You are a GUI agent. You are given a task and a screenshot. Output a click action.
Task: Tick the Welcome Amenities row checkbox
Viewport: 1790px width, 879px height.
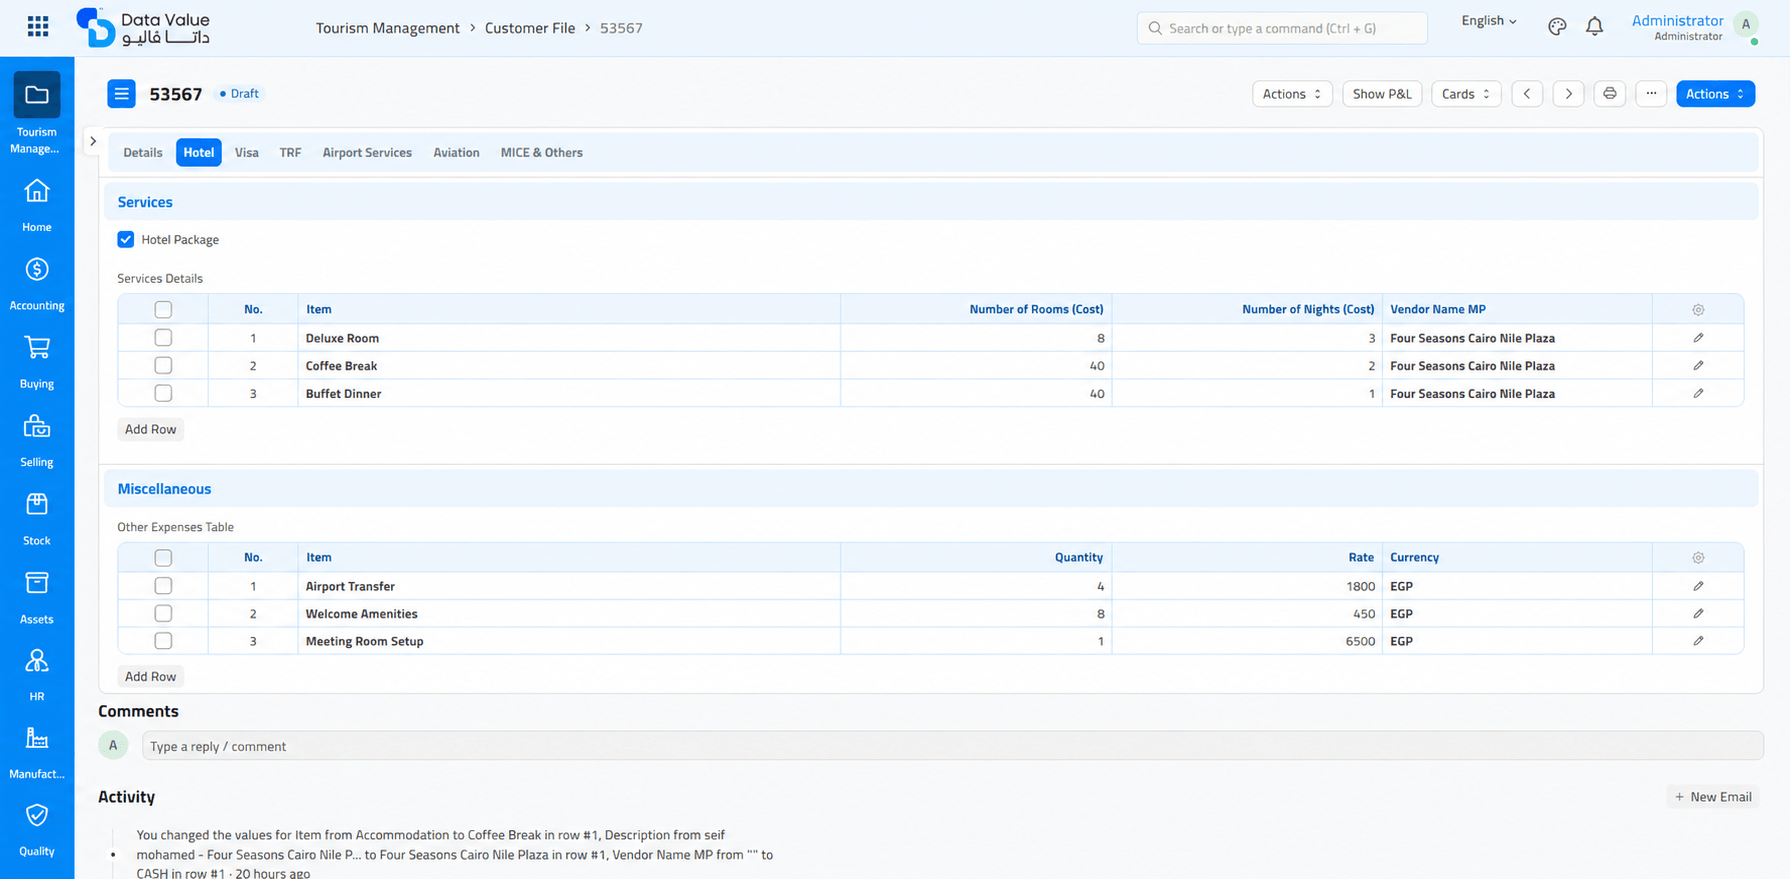tap(163, 614)
